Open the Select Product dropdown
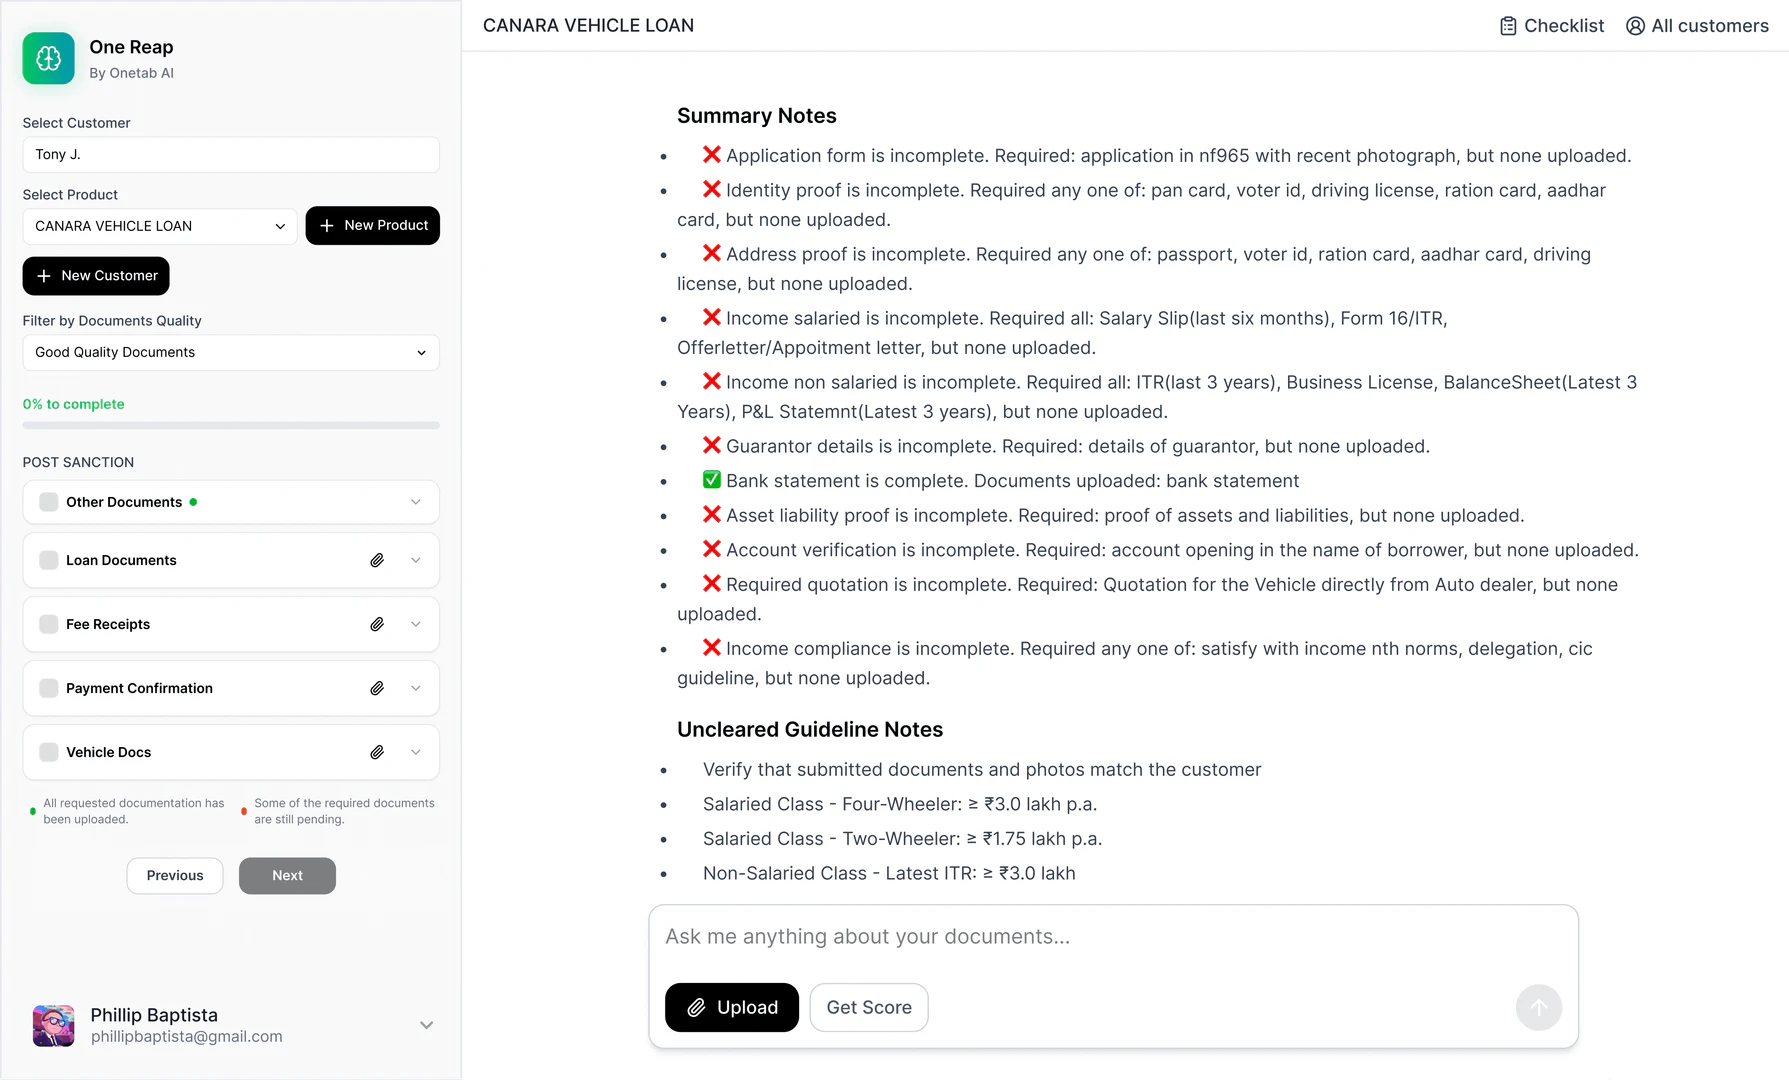 [159, 226]
